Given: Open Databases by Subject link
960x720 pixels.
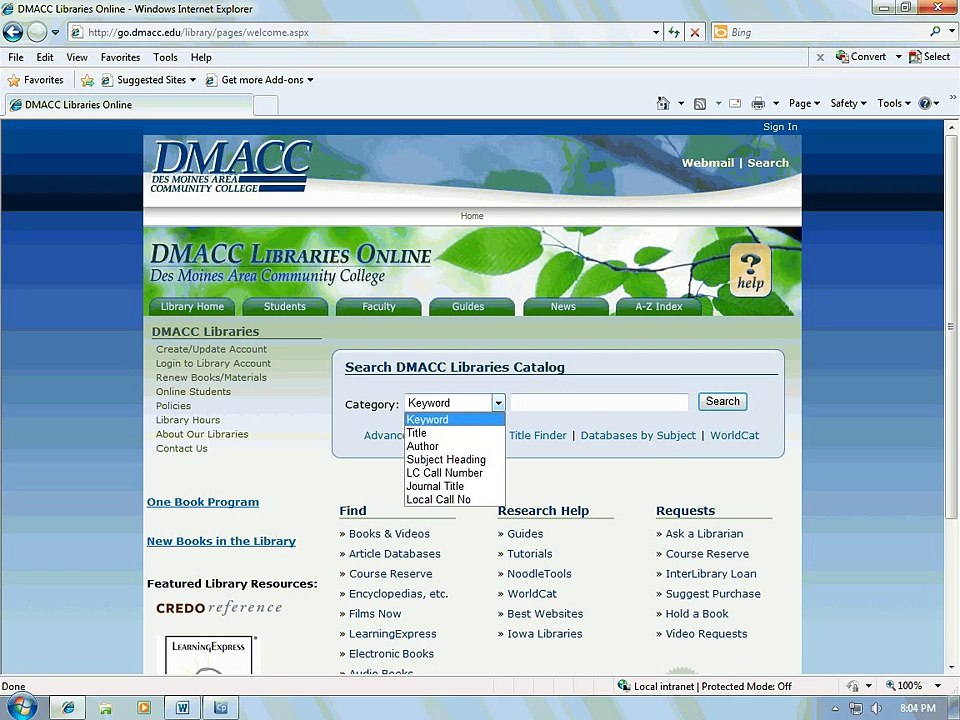Looking at the screenshot, I should (x=638, y=435).
